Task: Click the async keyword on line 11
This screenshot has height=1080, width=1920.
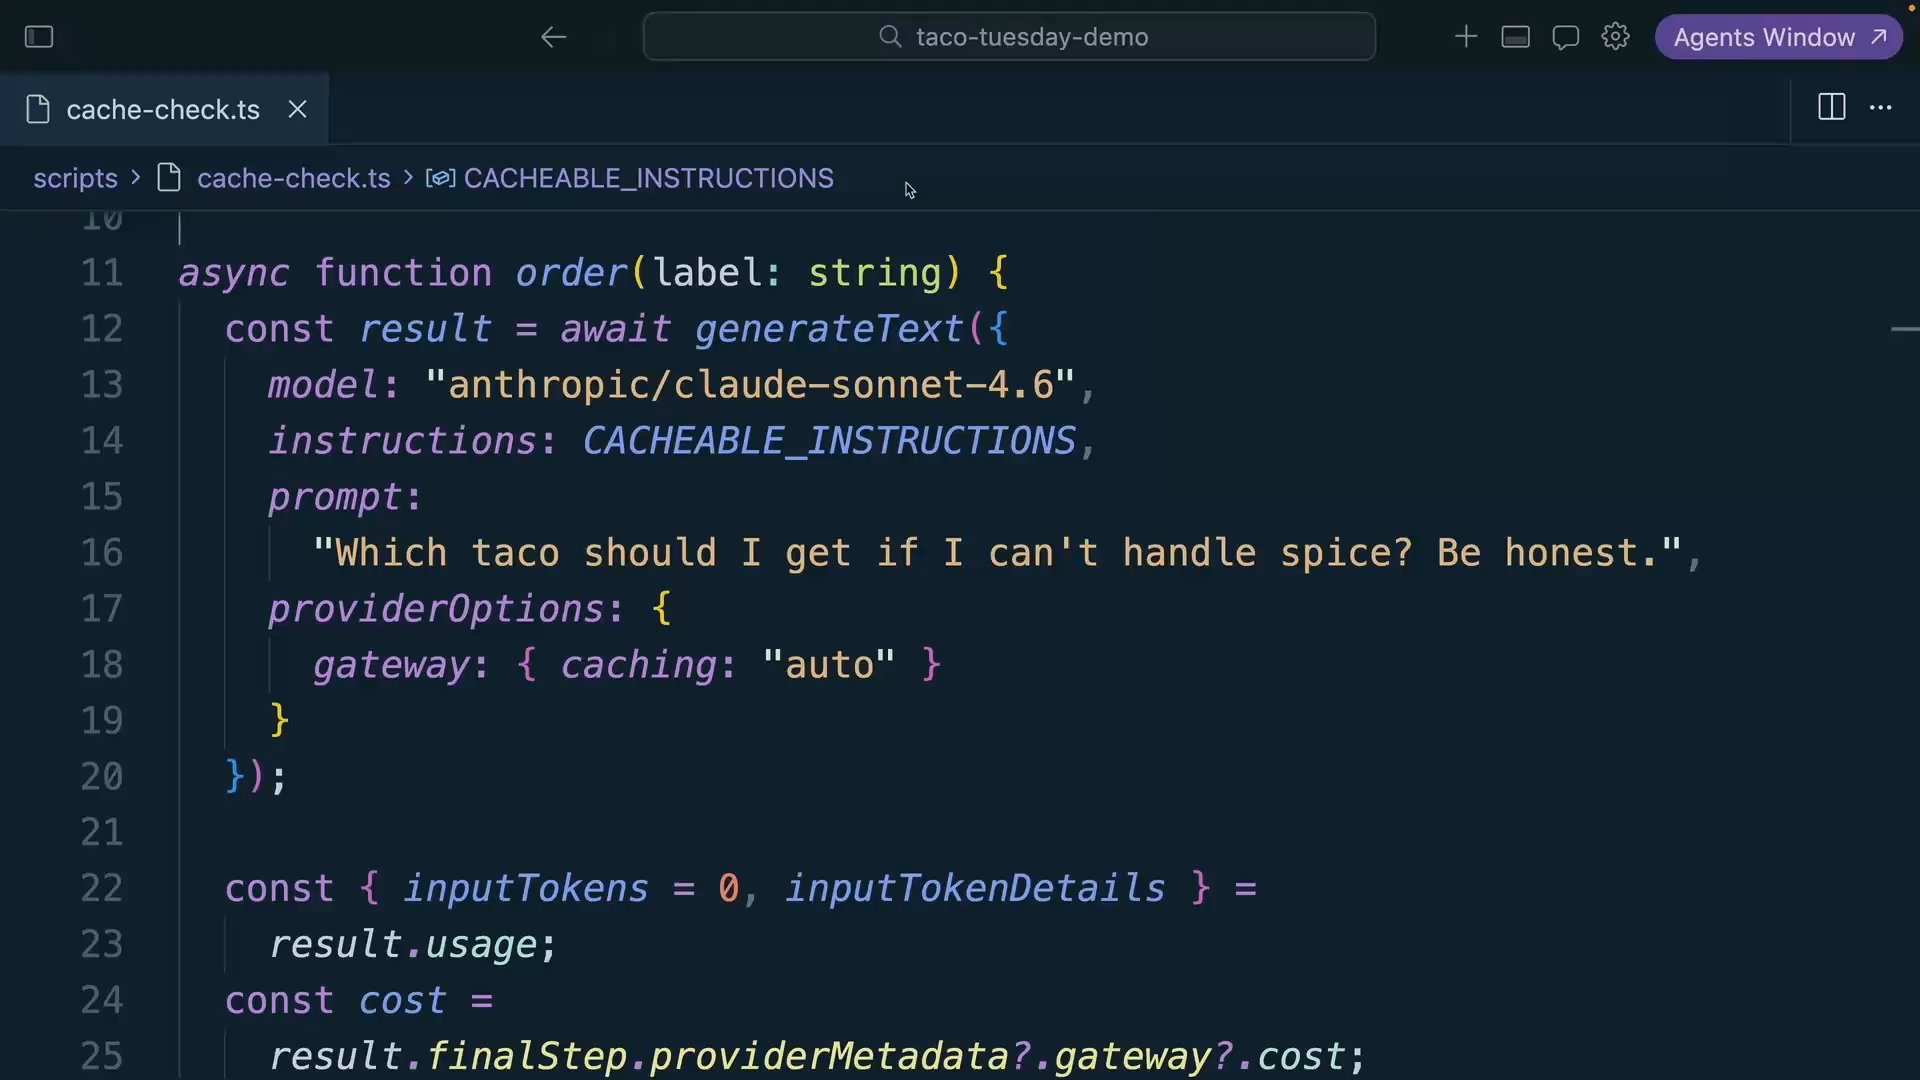Action: (x=234, y=272)
